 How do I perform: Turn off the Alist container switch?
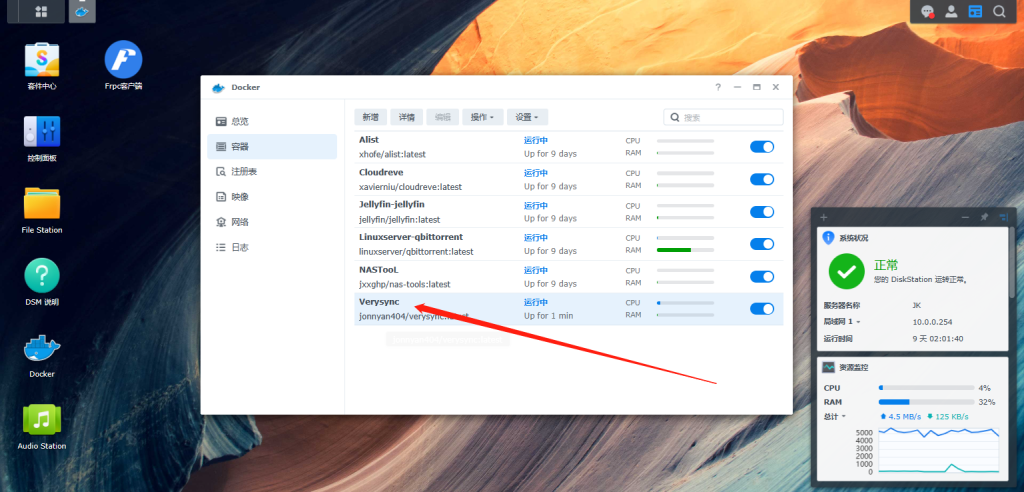click(x=761, y=146)
